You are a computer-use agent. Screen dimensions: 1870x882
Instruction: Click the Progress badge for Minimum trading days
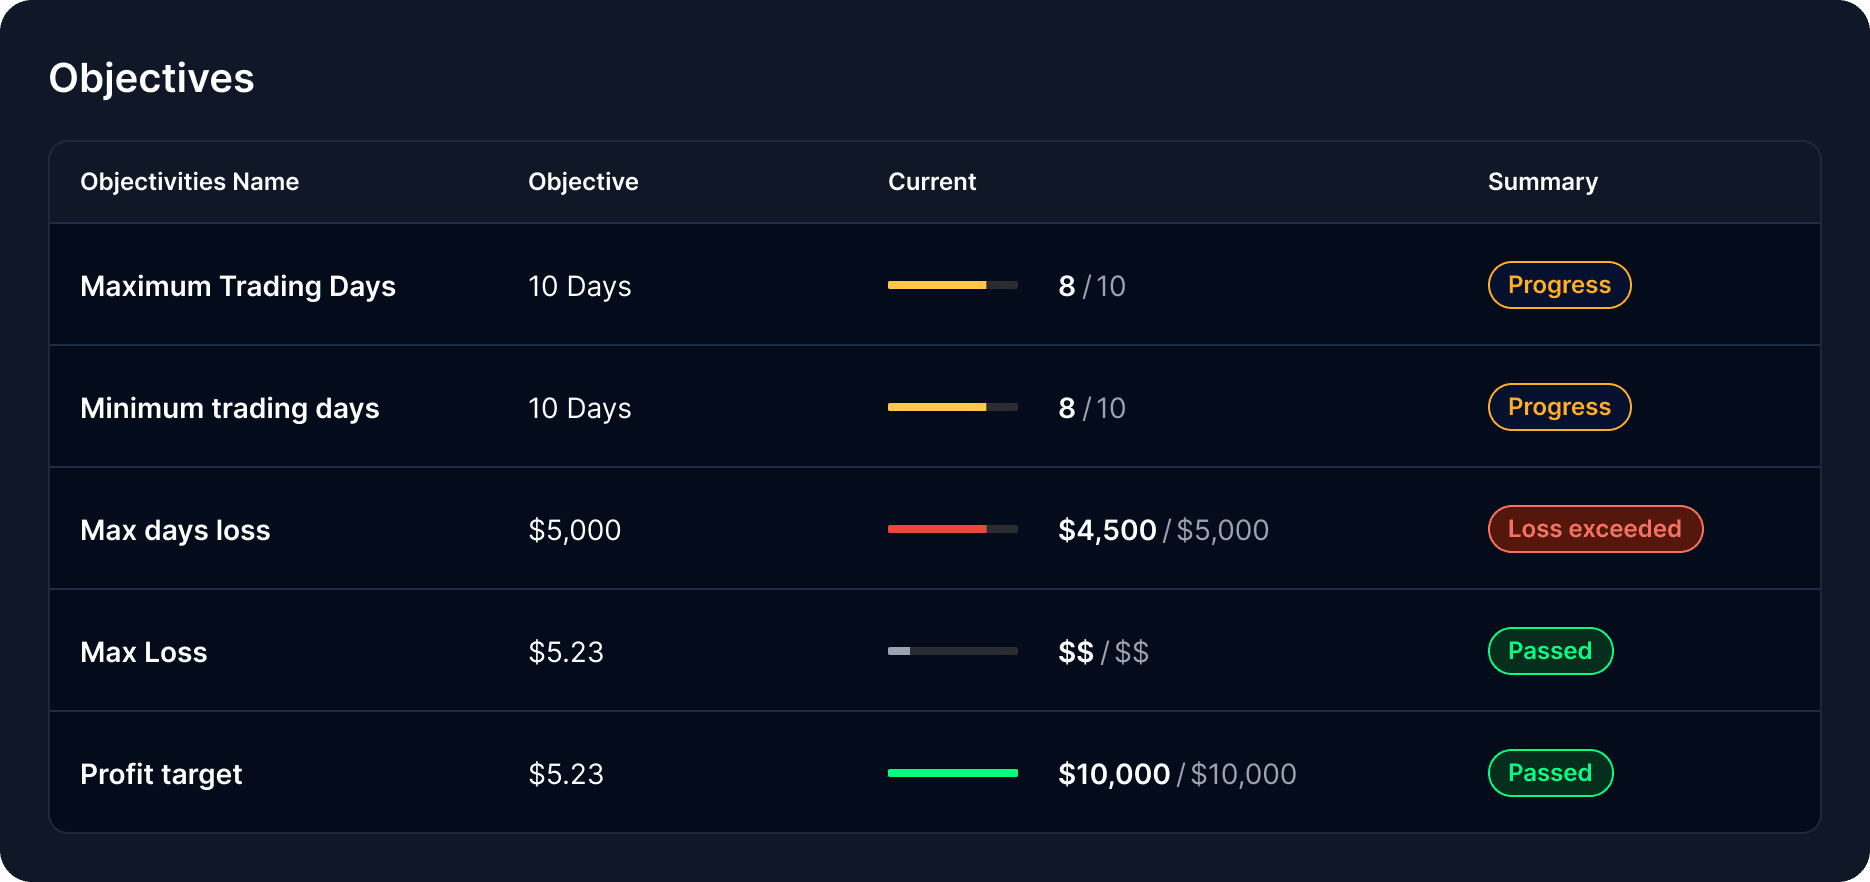[x=1559, y=407]
